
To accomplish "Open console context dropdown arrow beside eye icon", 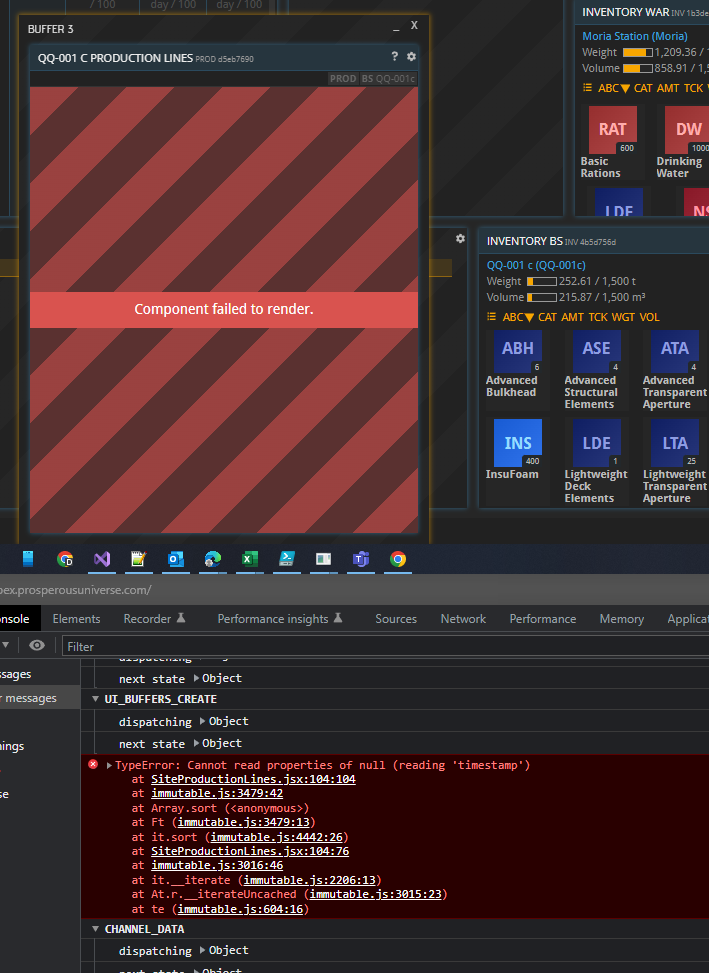I will (6, 645).
